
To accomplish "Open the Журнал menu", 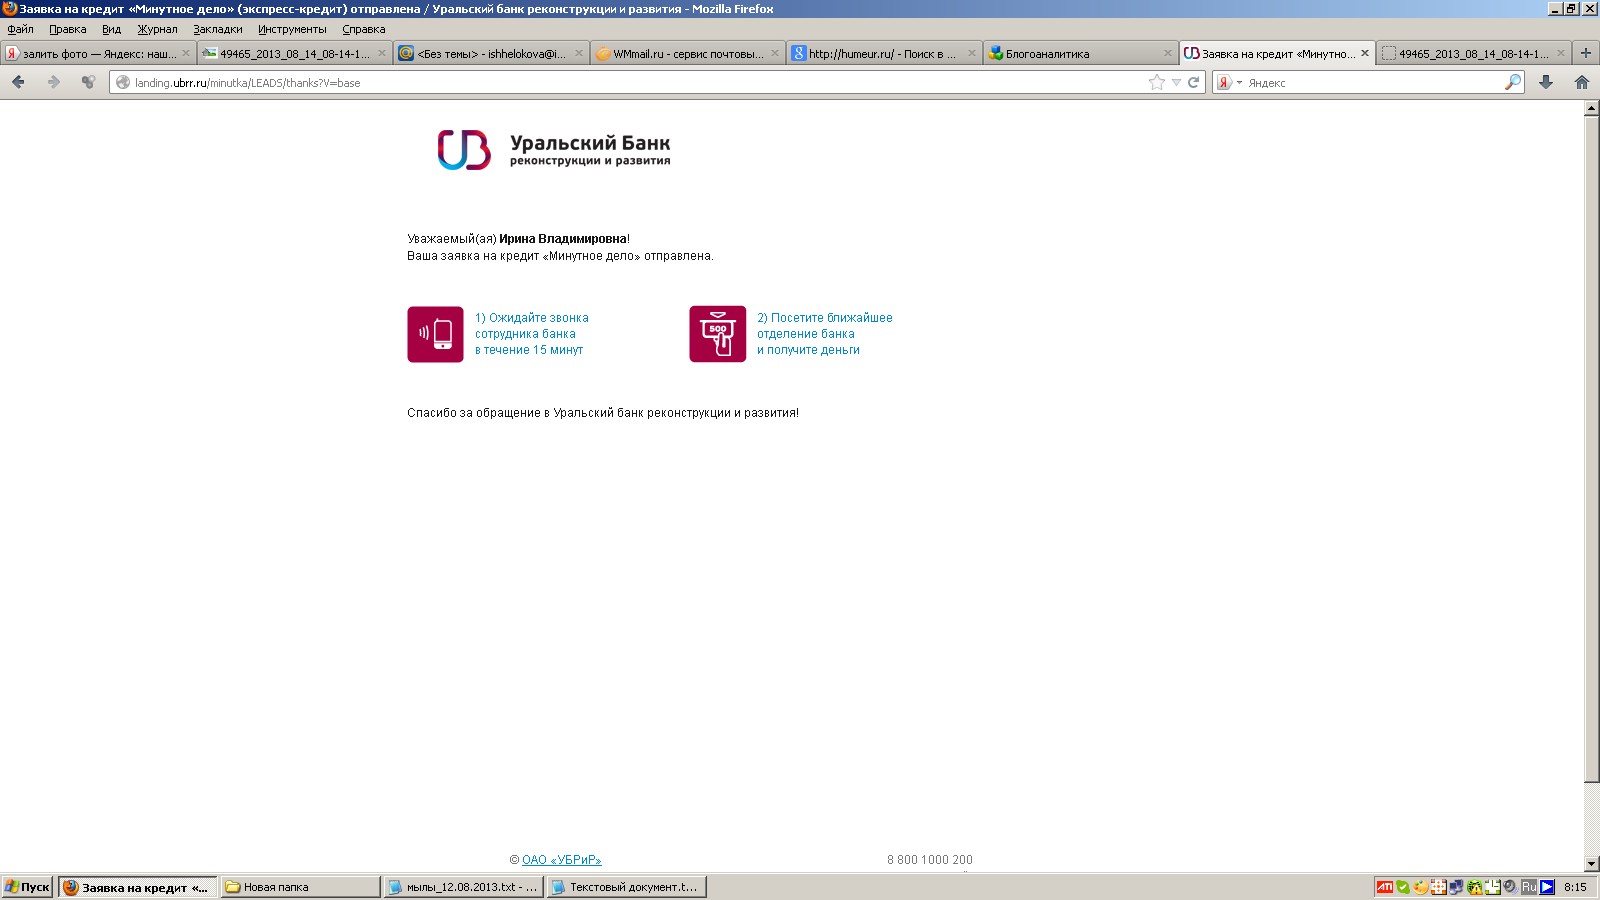I will 157,29.
